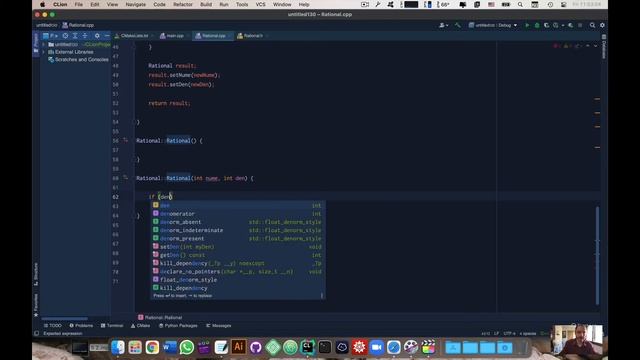640x360 pixels.
Task: Open Search Everywhere magnifier in toolbar
Action: coord(592,25)
